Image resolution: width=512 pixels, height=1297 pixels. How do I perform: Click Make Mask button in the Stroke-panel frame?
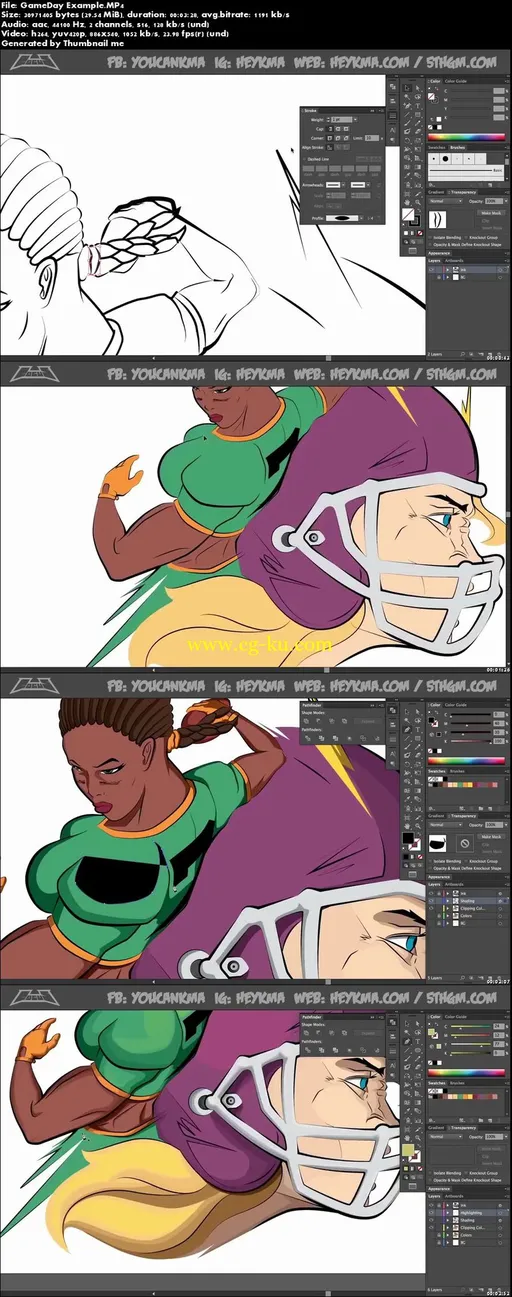click(491, 213)
